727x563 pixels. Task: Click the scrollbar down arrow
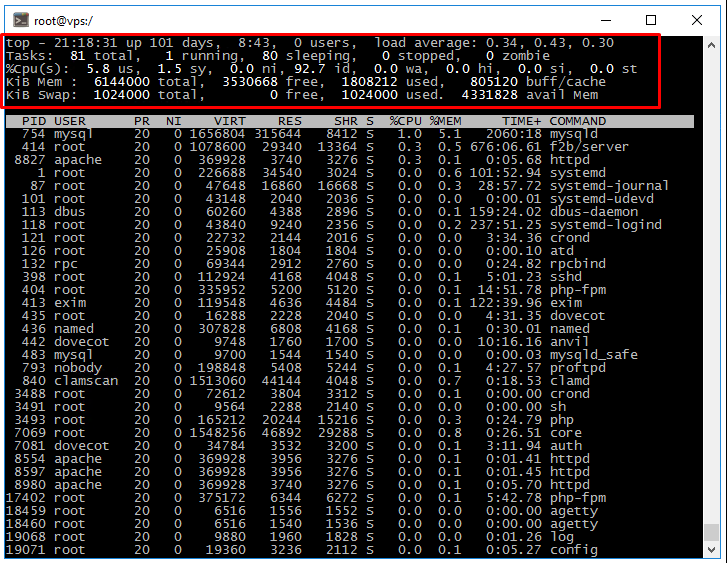tap(712, 550)
